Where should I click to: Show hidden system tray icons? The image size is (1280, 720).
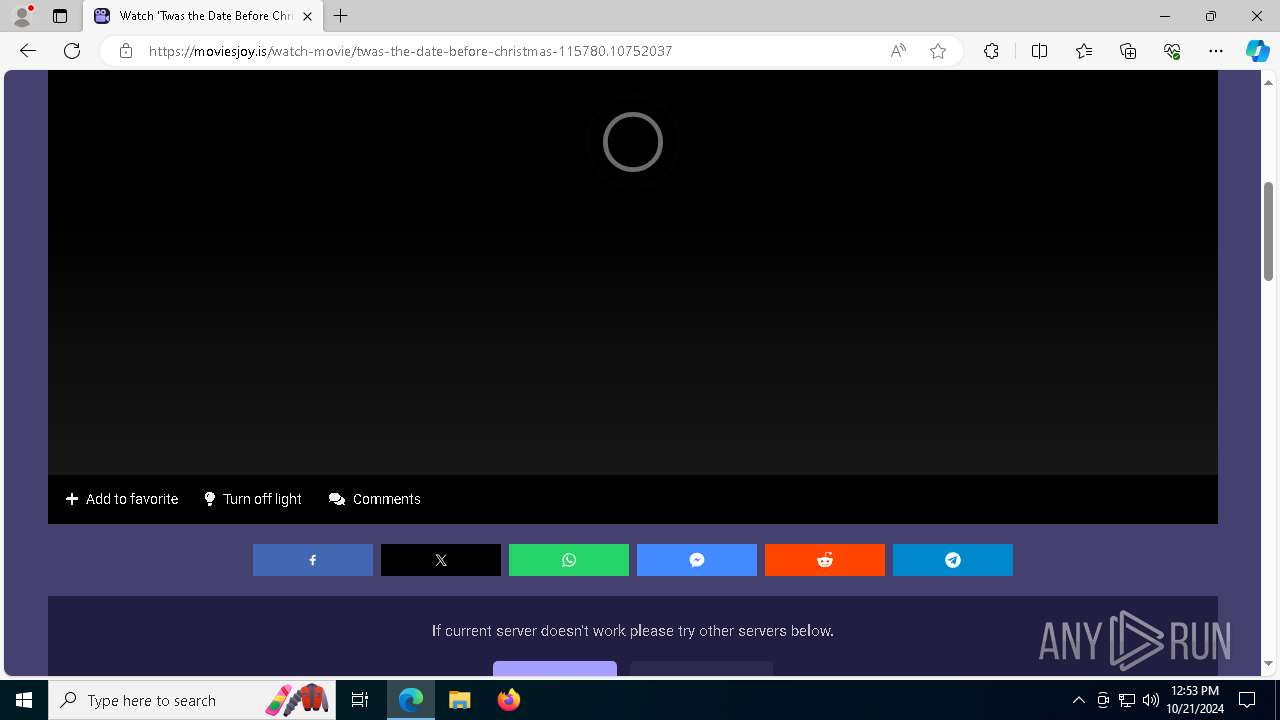coord(1079,700)
